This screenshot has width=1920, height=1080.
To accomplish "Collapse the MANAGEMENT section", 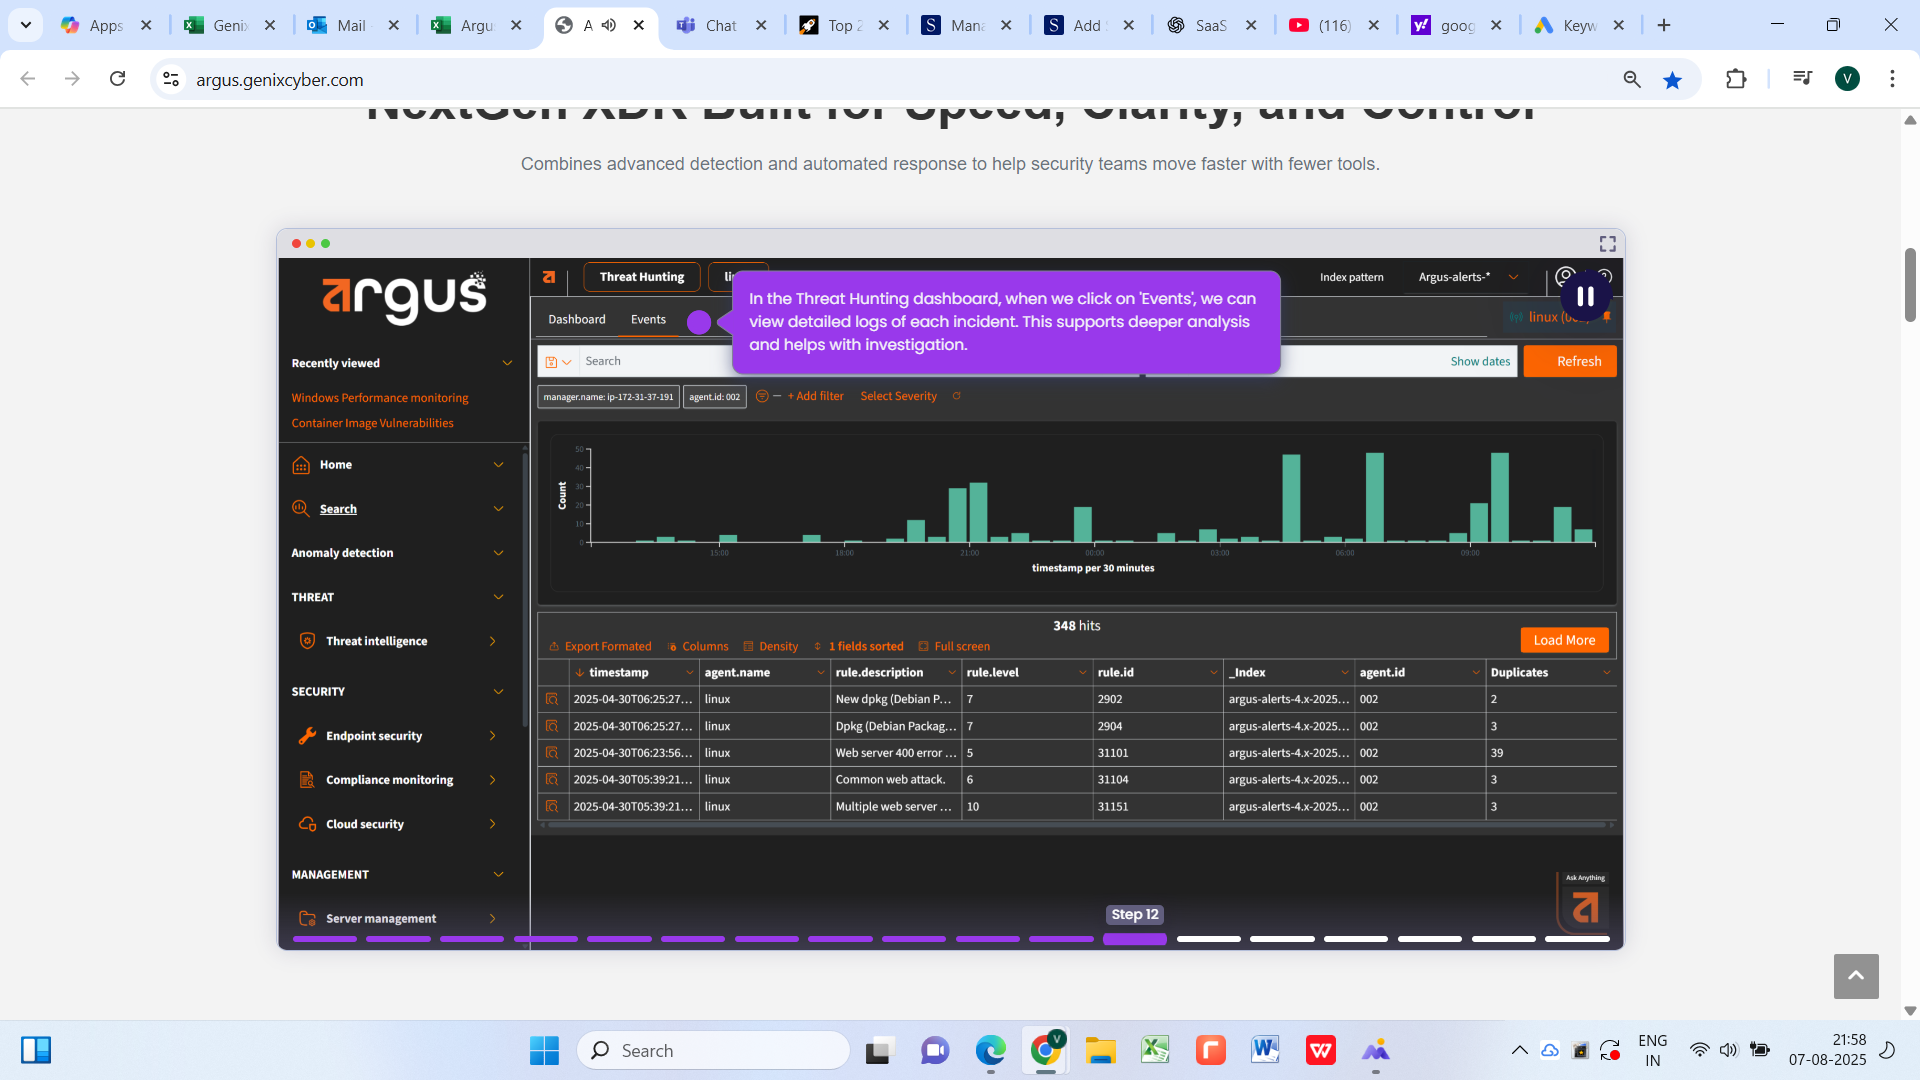I will pos(498,875).
